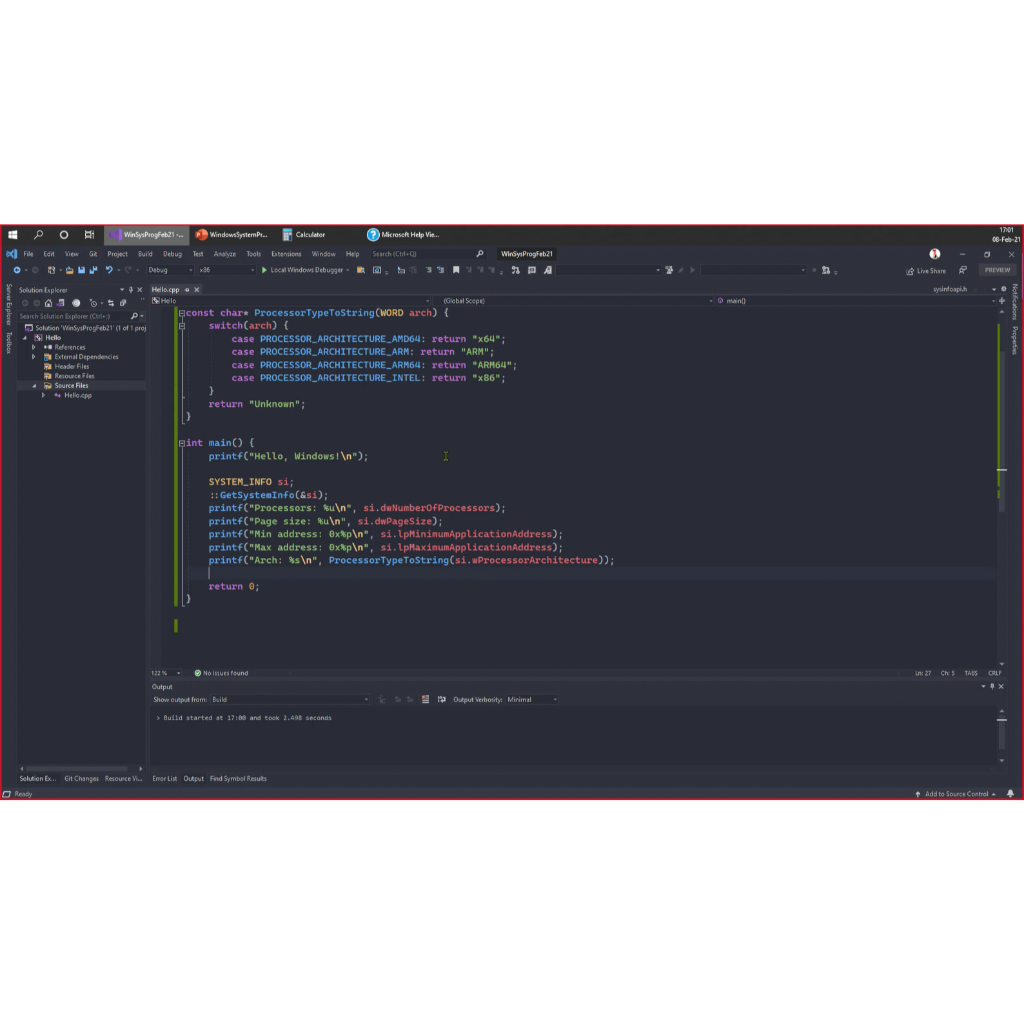The height and width of the screenshot is (1024, 1024).
Task: Click Sync with Active Document icon
Action: [x=111, y=303]
